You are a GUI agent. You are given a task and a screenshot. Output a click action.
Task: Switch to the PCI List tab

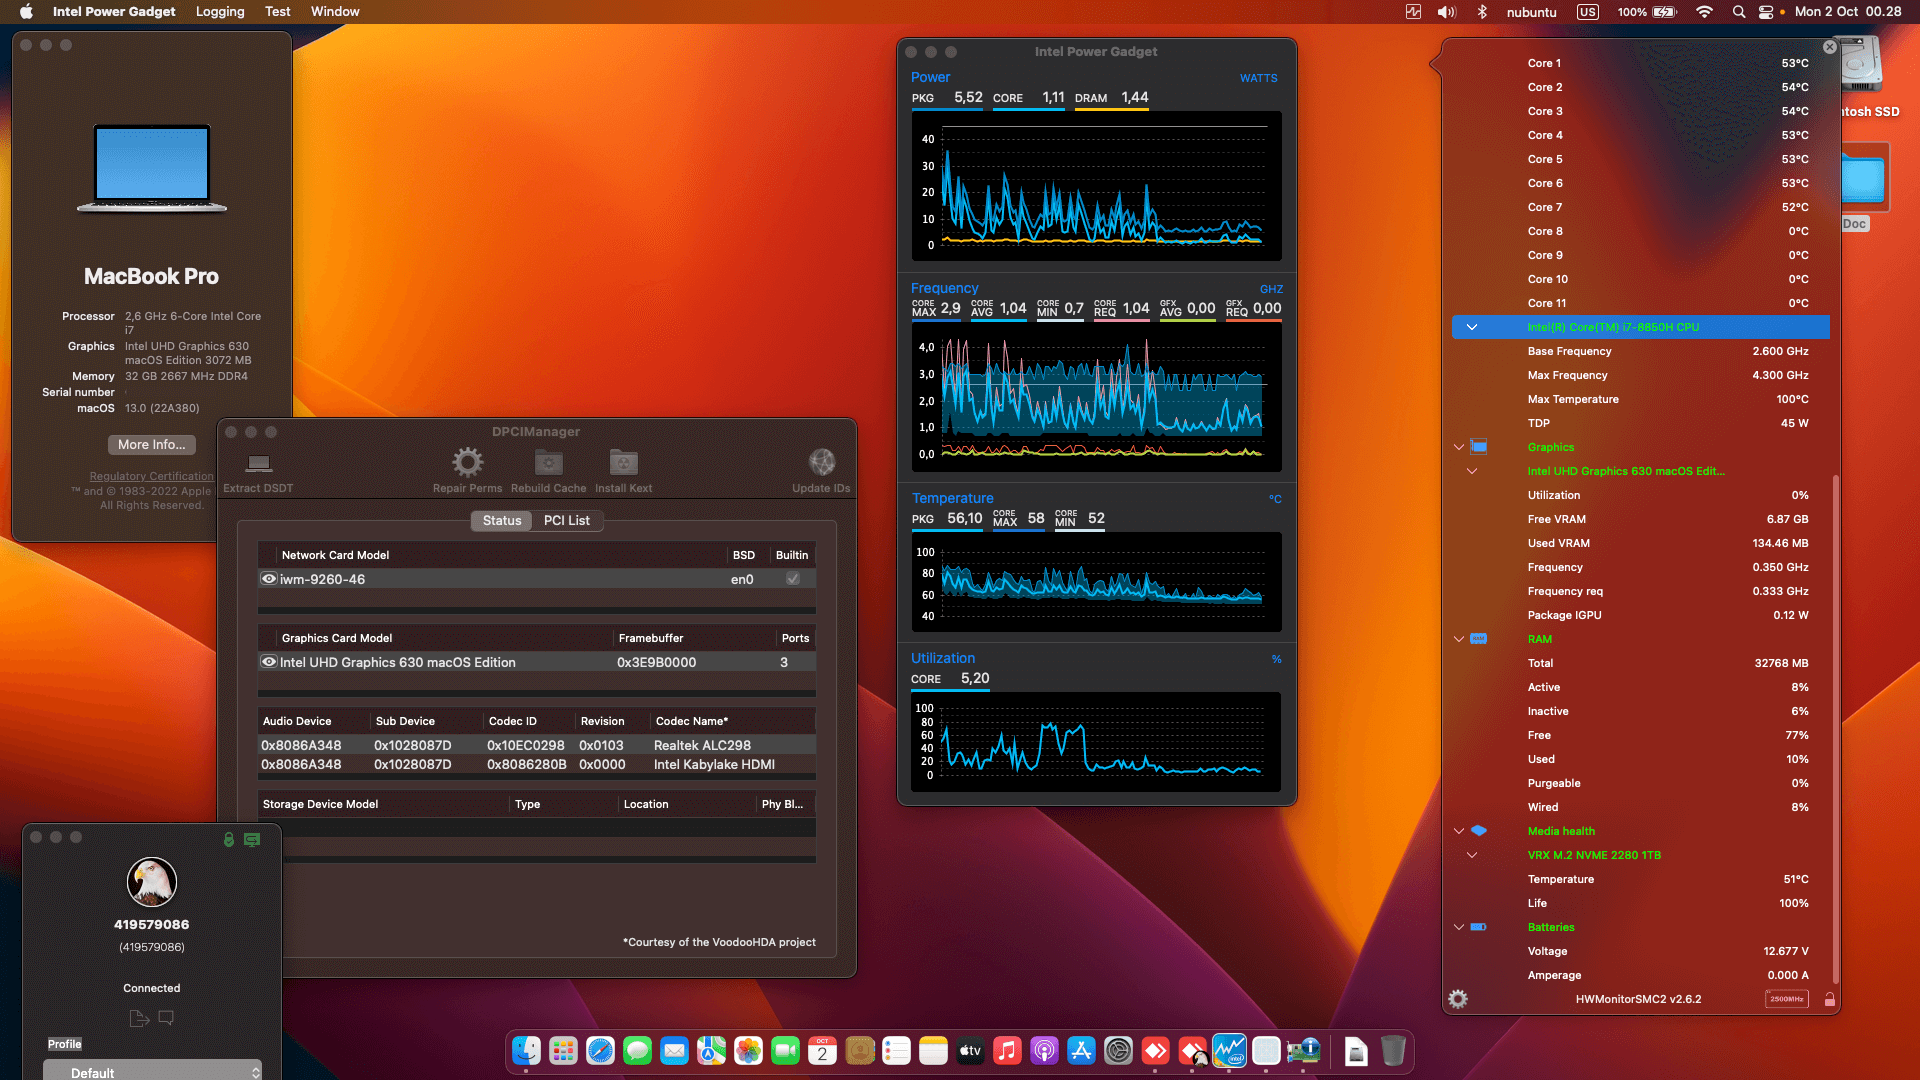pyautogui.click(x=566, y=520)
